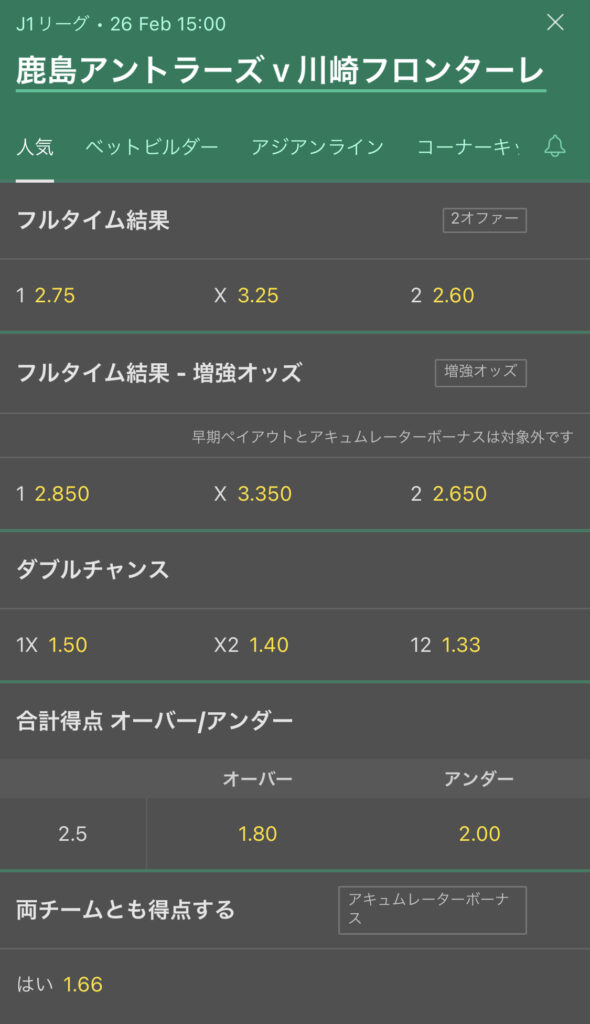Tap the 2オファー badge

pyautogui.click(x=484, y=220)
